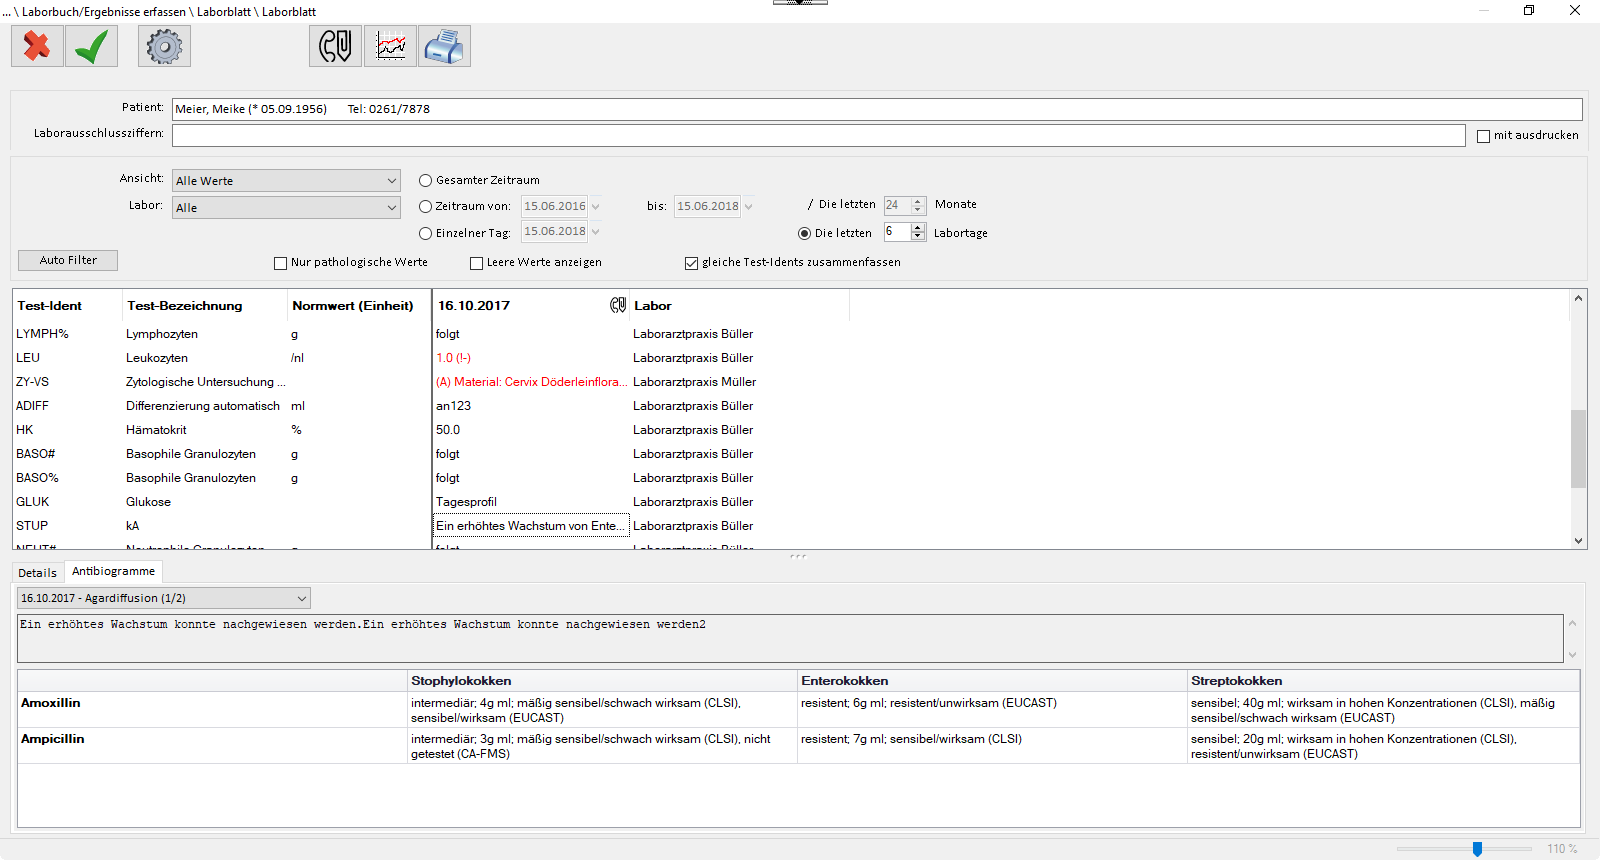Open the 'bis' date dropdown
Image resolution: width=1600 pixels, height=860 pixels.
click(748, 207)
